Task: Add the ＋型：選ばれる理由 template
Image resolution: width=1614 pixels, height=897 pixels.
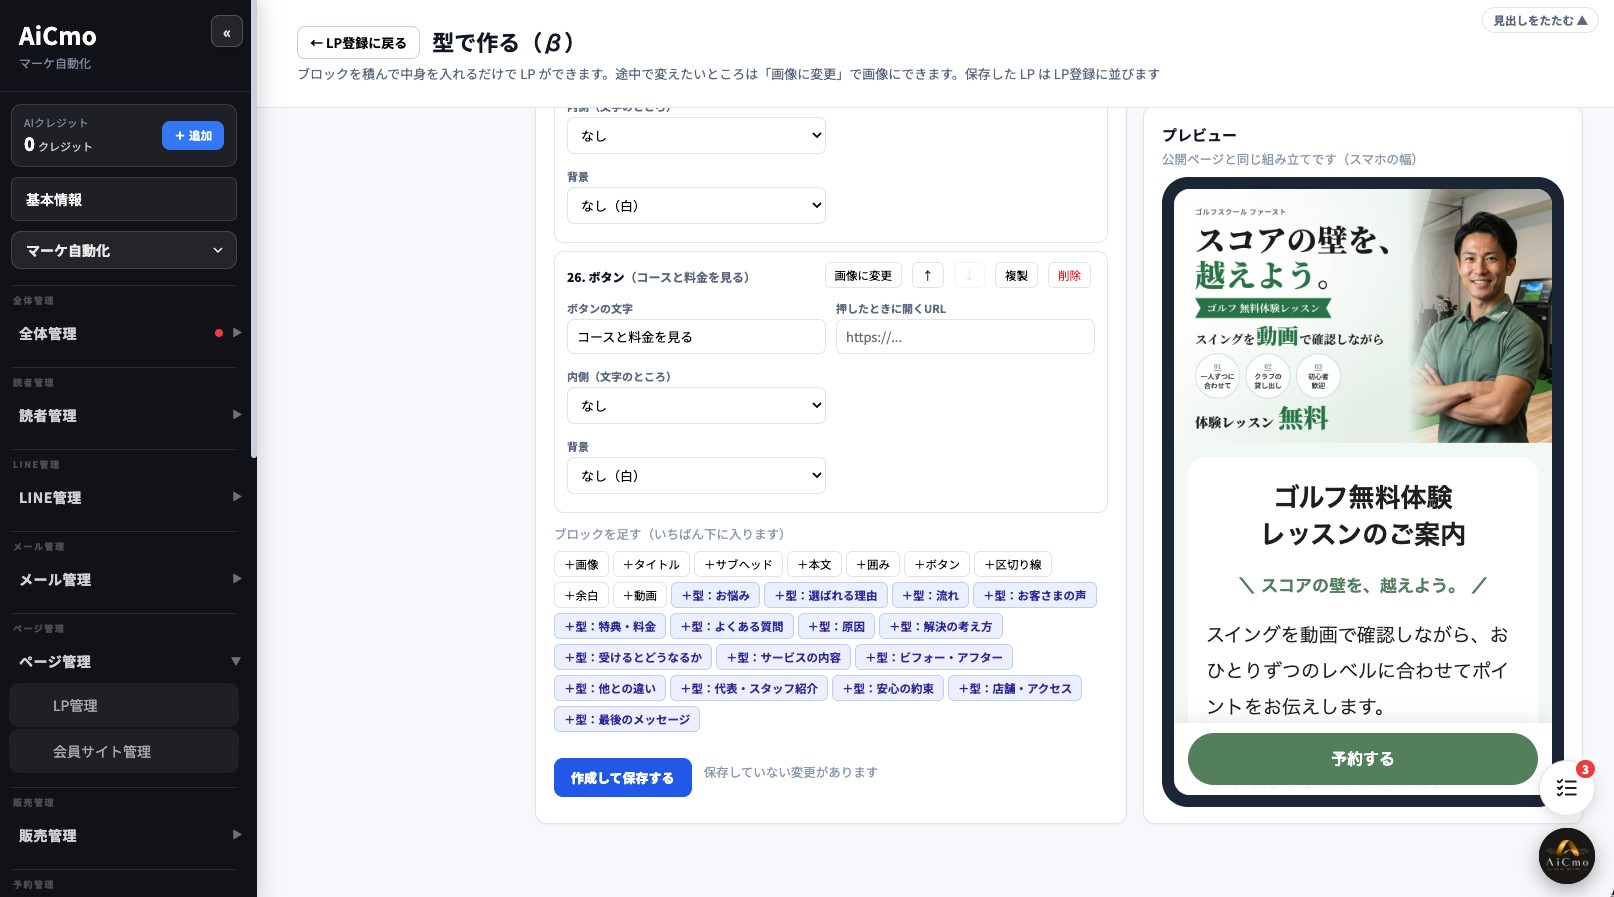Action: click(826, 596)
